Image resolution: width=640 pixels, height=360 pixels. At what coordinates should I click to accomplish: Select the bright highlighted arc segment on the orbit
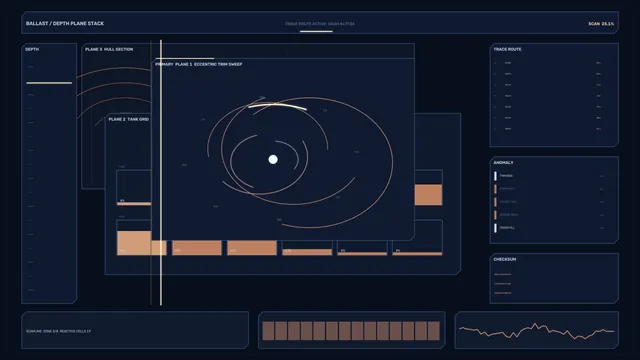click(278, 106)
